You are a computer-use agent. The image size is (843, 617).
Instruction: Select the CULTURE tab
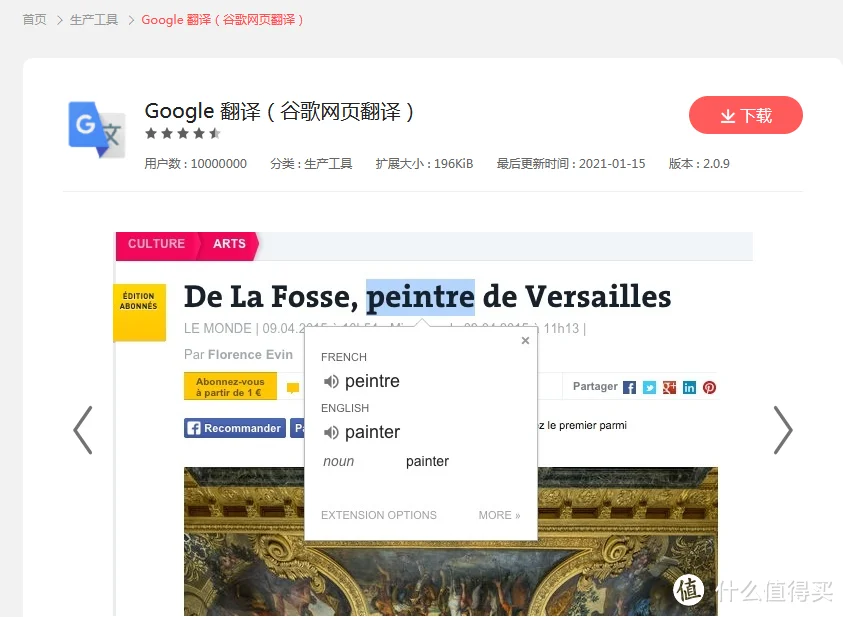click(156, 243)
